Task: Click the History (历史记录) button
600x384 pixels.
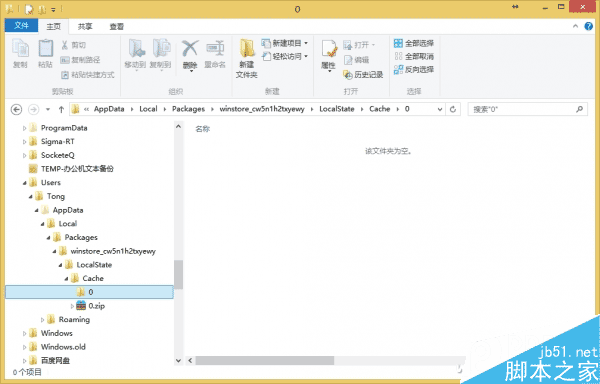Action: [x=363, y=75]
